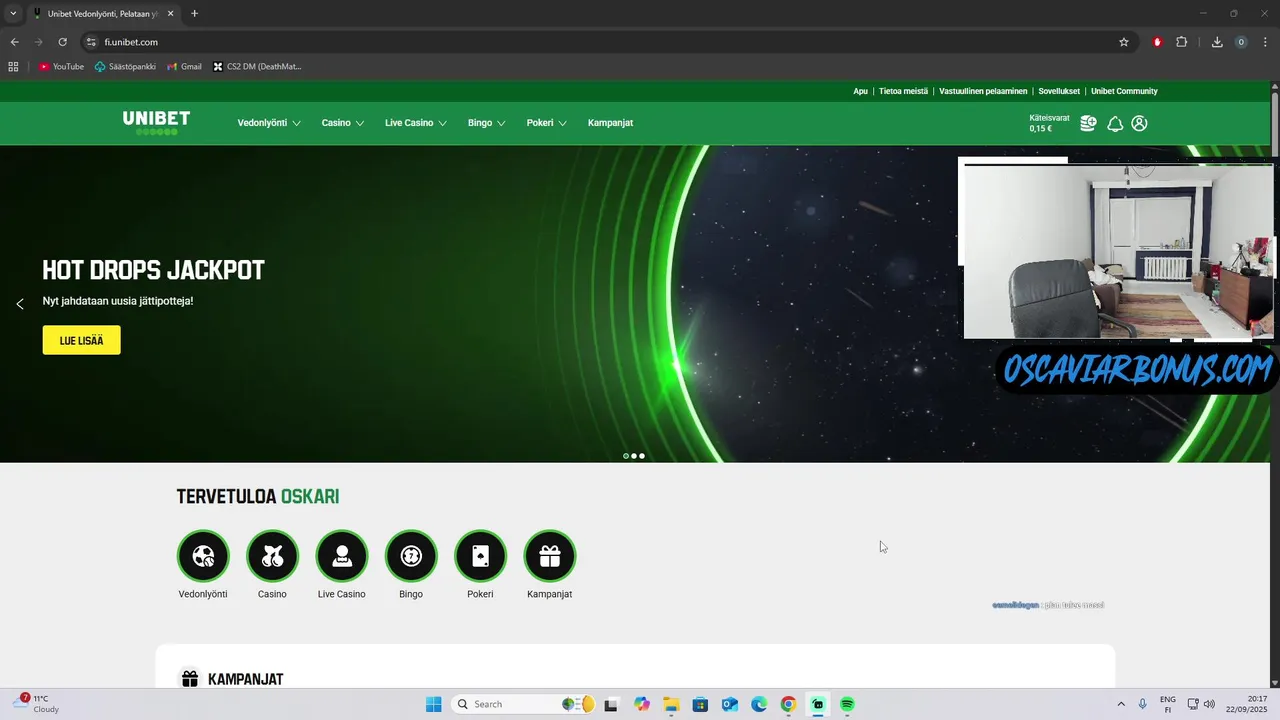Expand the Live Casino navigation menu
Screen dimensions: 1280x720
point(416,123)
